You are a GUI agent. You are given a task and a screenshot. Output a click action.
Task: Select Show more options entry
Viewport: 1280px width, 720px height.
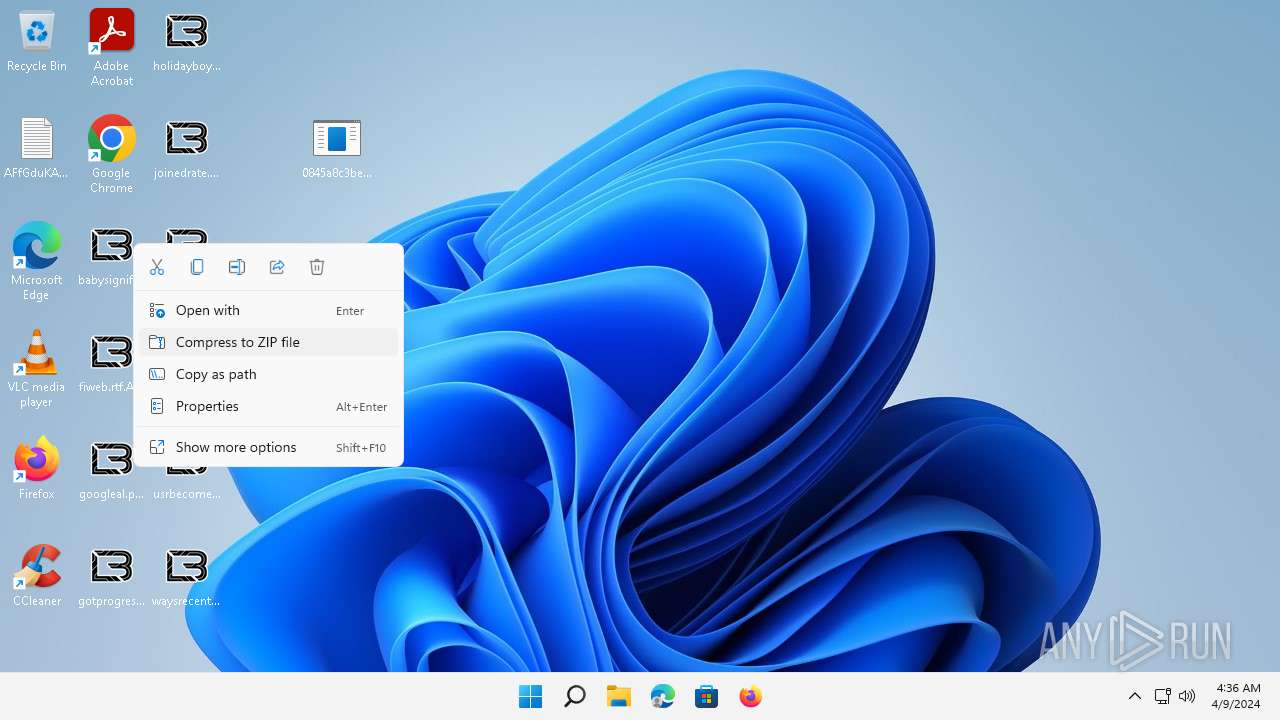(268, 447)
